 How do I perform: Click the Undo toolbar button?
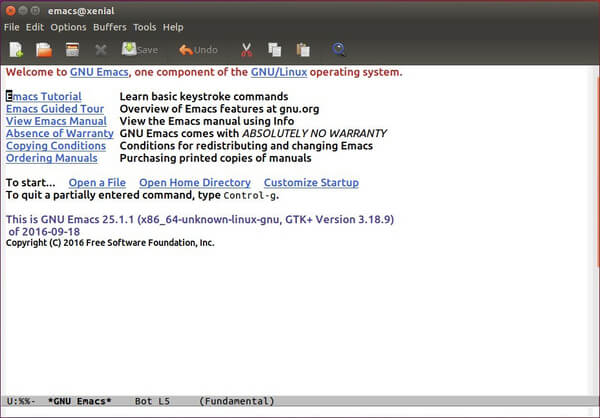pyautogui.click(x=198, y=50)
